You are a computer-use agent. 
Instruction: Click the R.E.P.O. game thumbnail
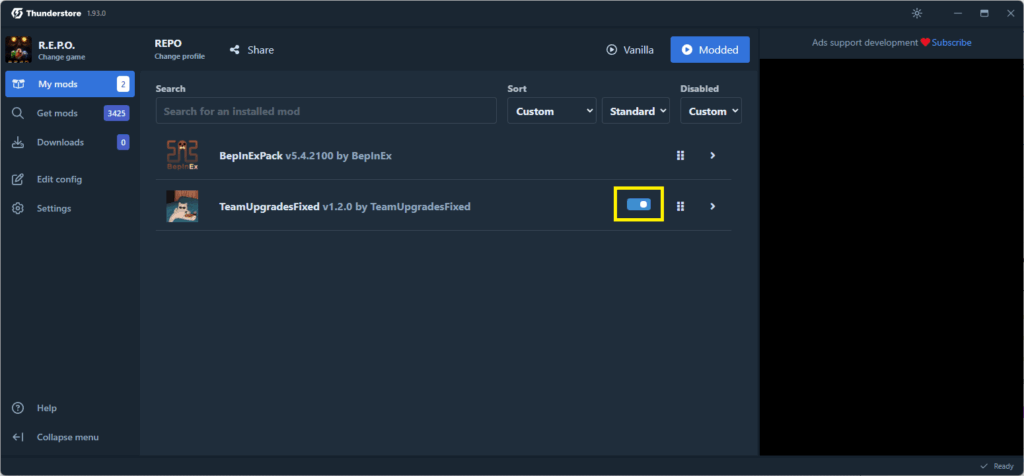pyautogui.click(x=18, y=50)
